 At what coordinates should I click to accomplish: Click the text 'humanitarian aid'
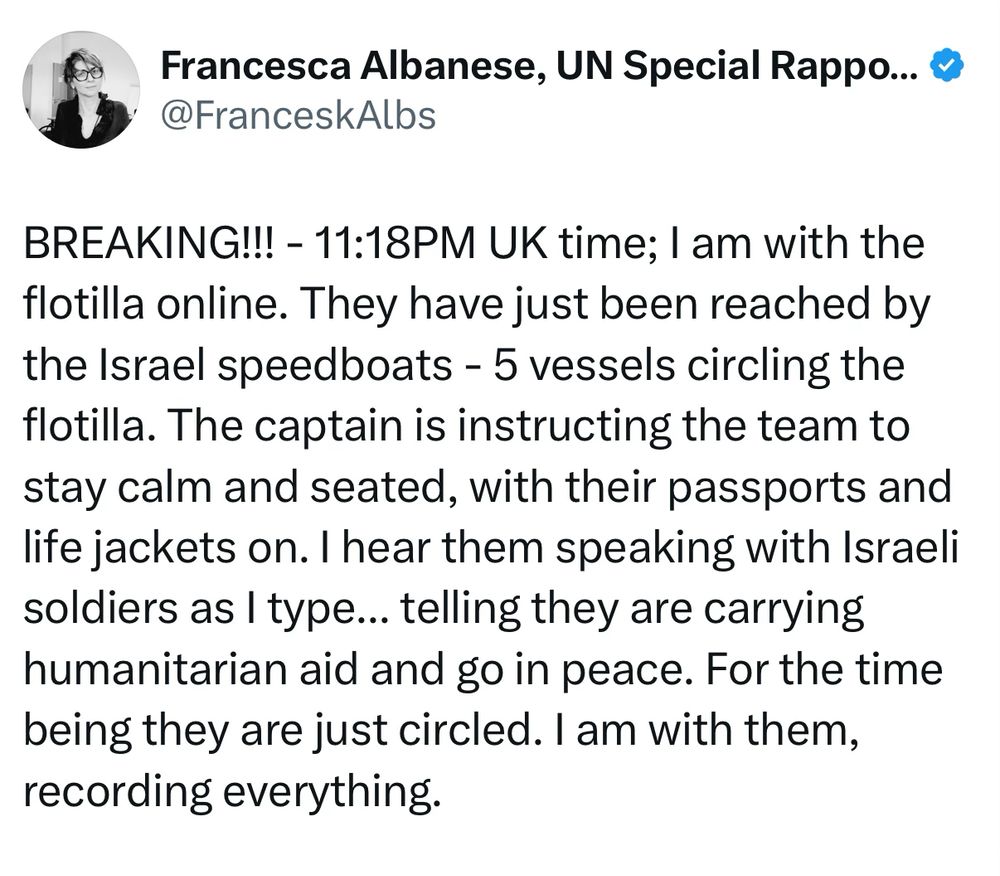[x=191, y=669]
